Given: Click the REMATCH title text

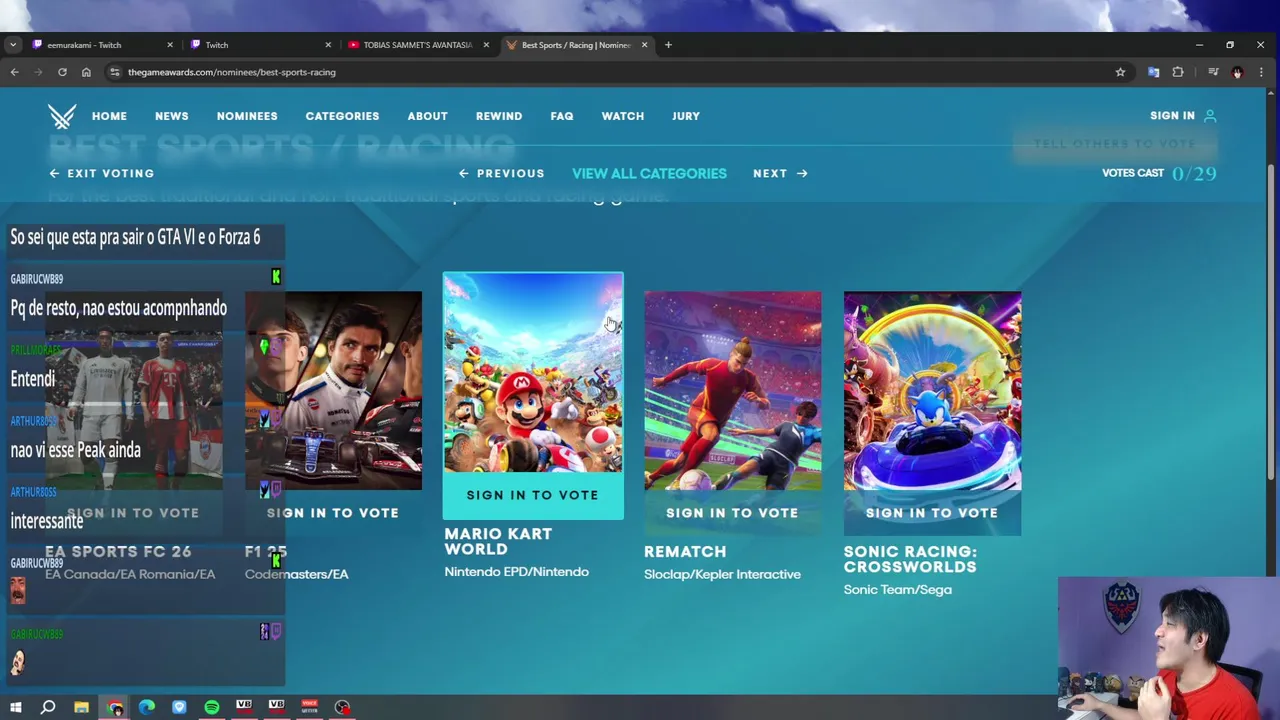Looking at the screenshot, I should (x=685, y=552).
